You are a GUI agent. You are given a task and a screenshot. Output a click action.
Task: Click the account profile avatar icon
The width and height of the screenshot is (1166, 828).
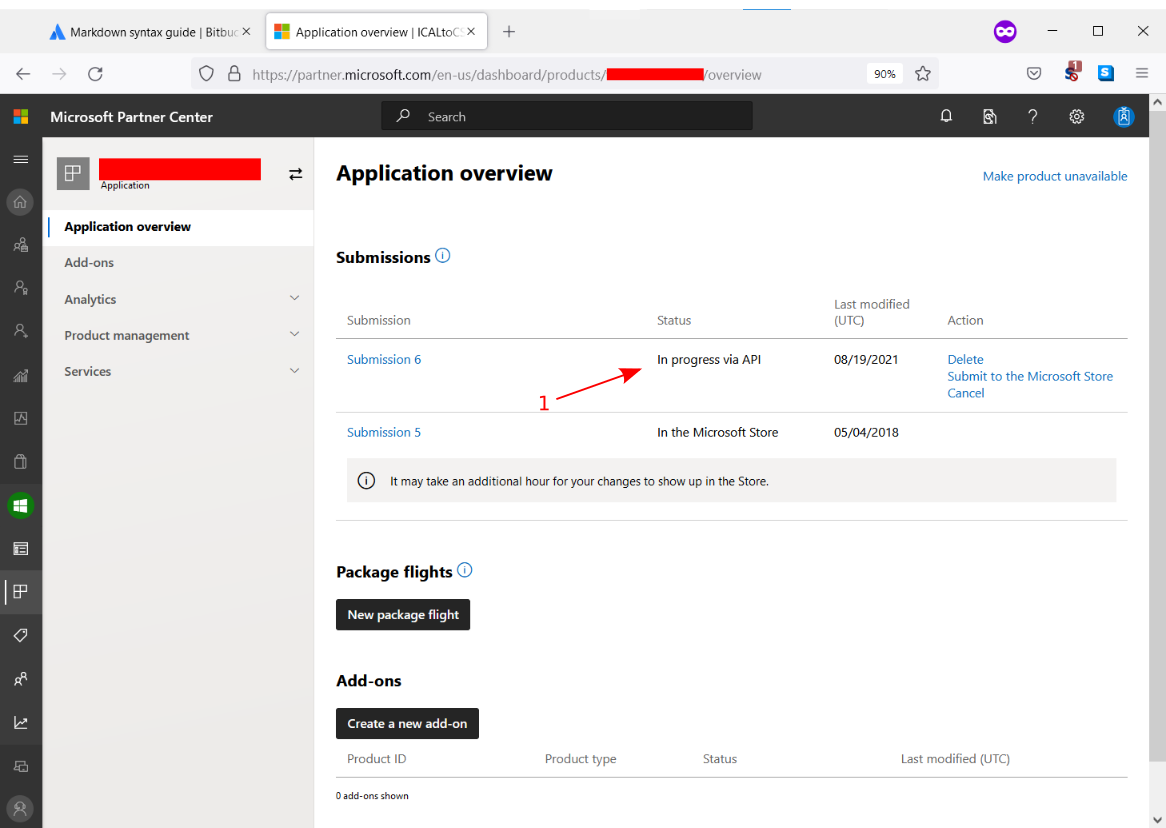coord(1124,117)
